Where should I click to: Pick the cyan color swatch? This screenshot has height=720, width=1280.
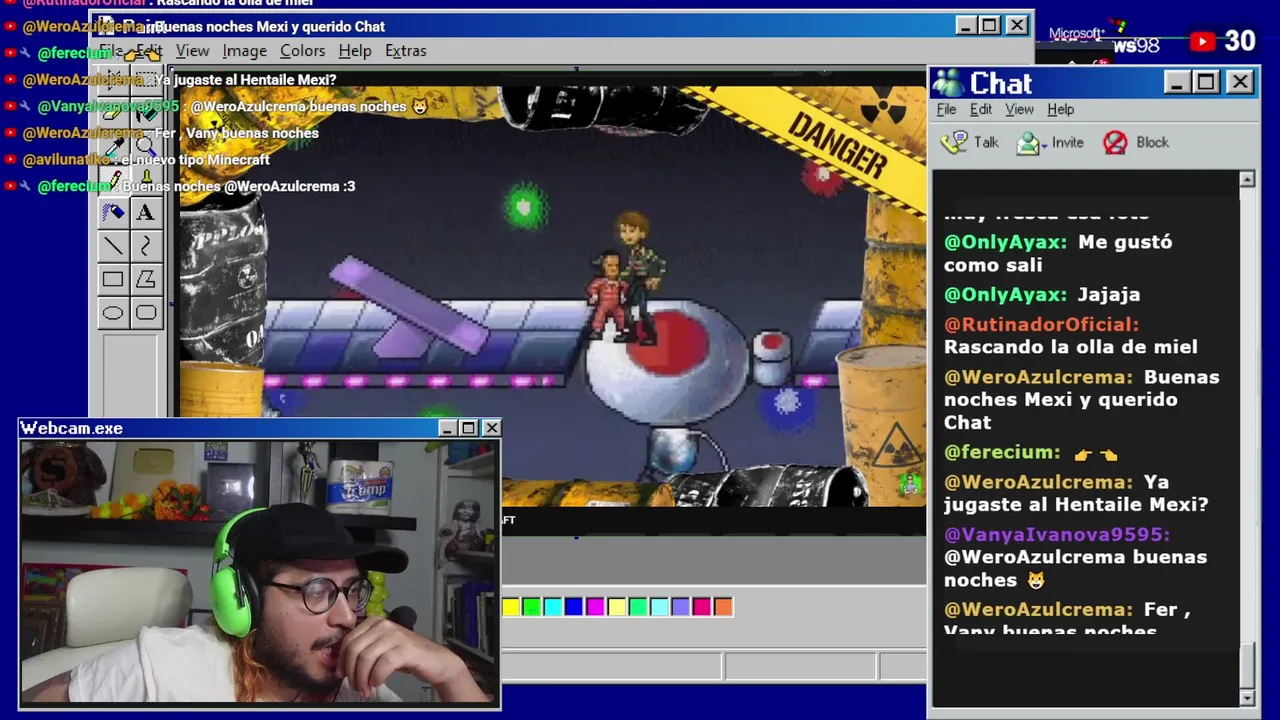(x=553, y=607)
